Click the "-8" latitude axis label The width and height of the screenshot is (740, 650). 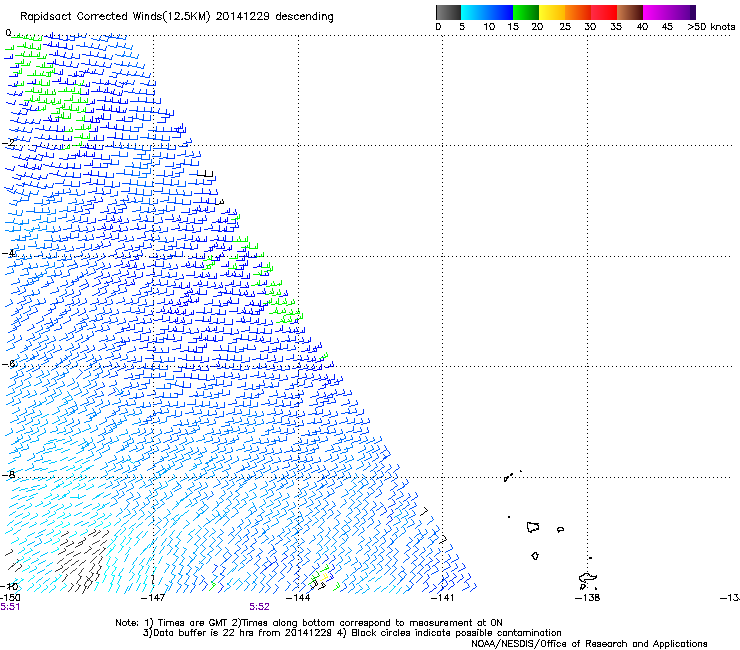[x=8, y=475]
